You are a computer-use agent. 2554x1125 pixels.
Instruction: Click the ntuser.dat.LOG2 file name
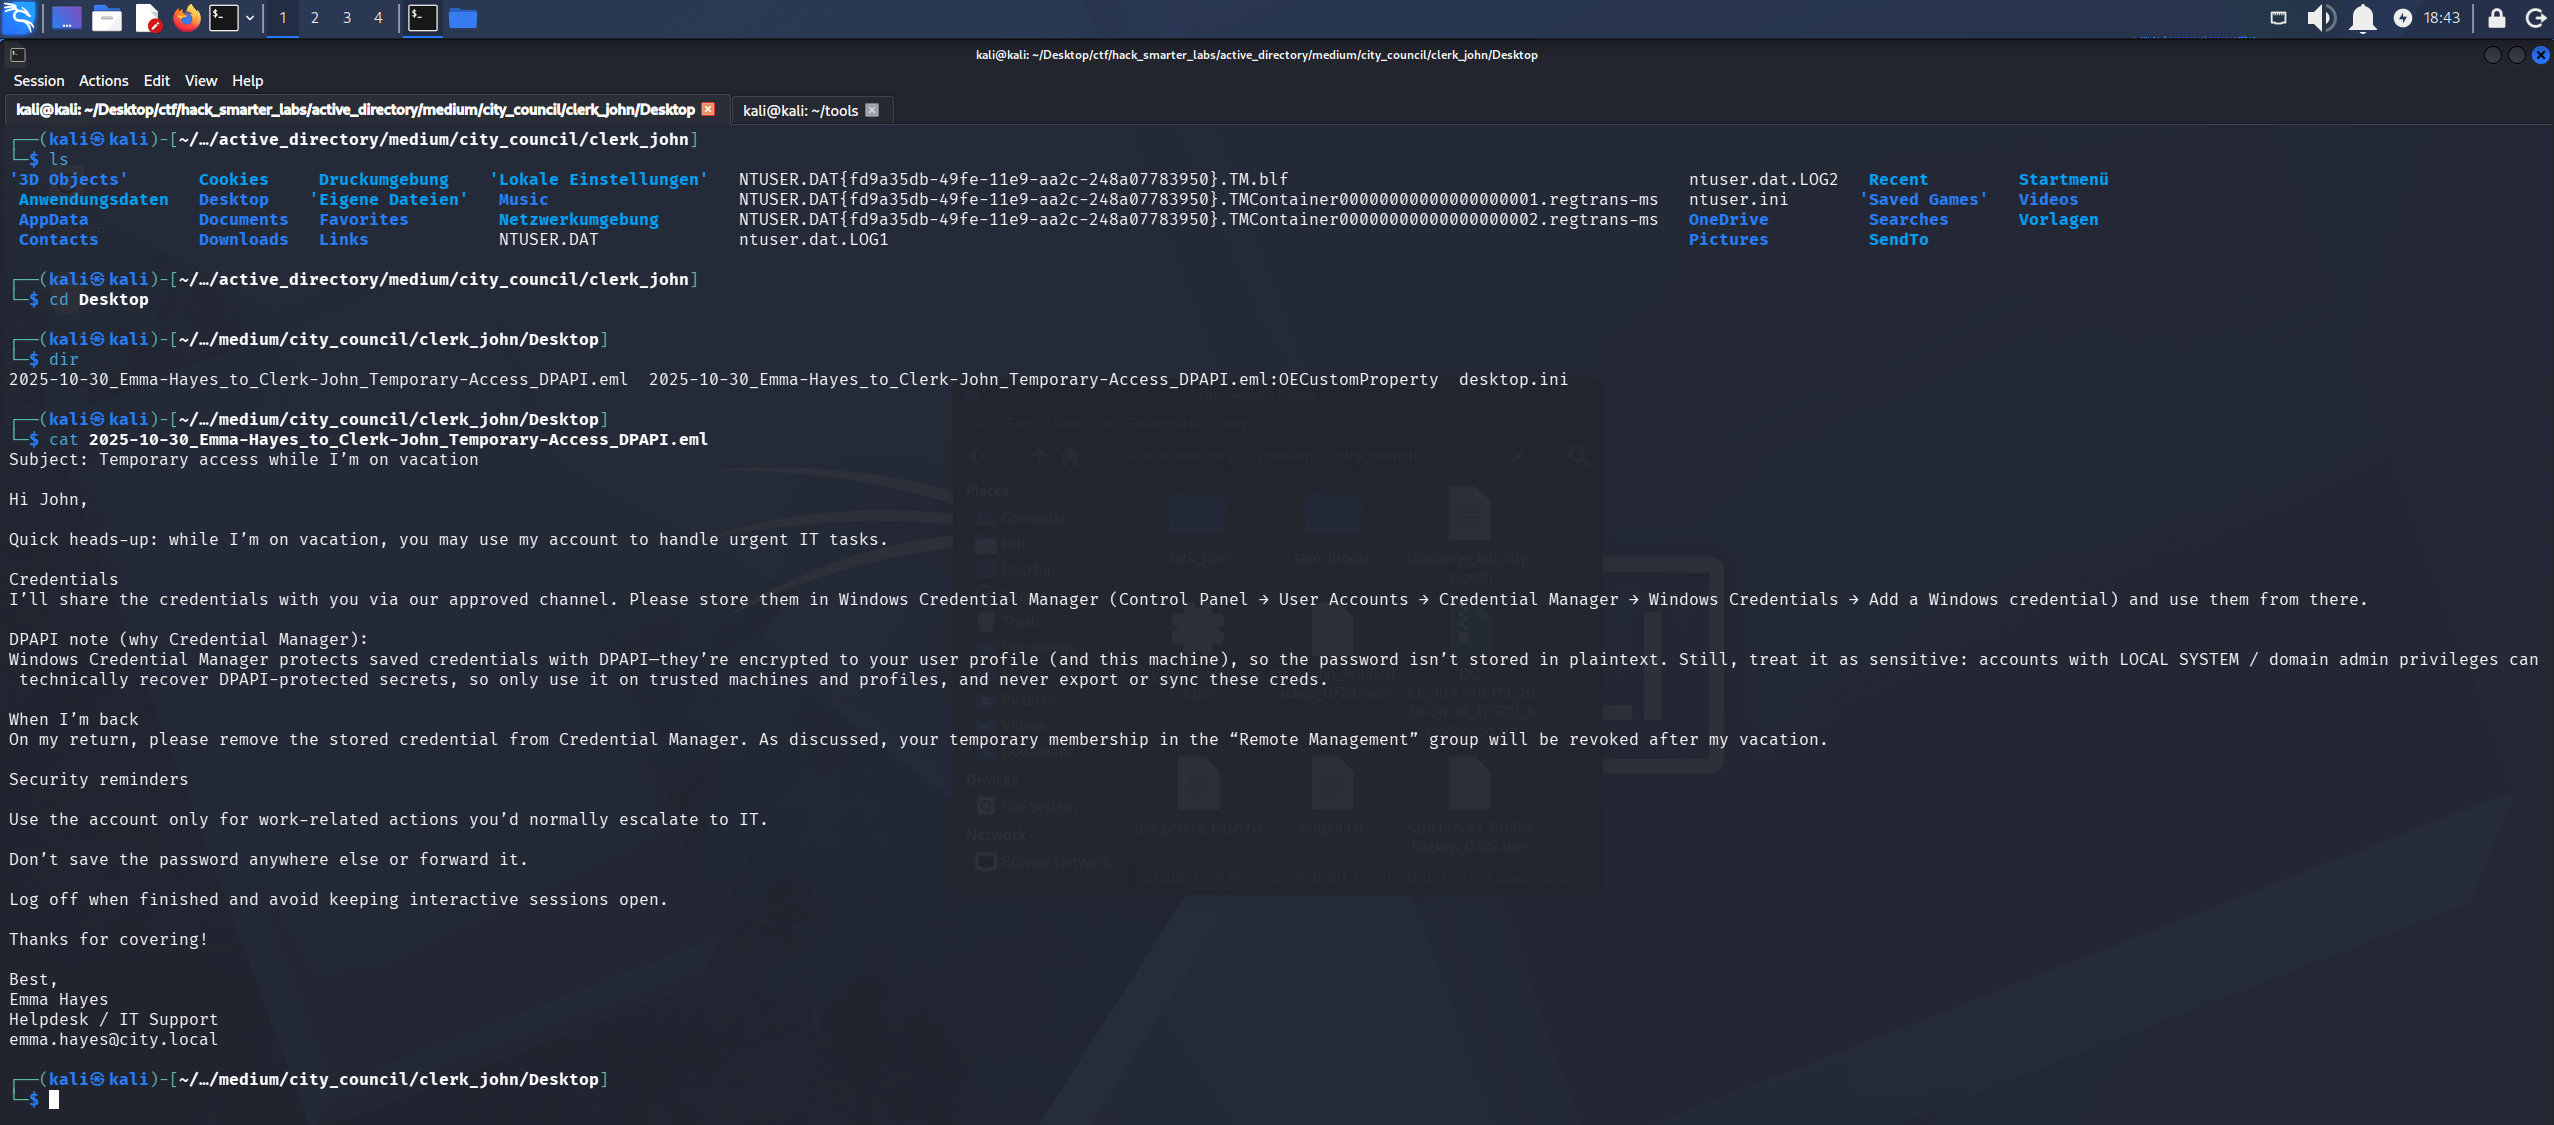(x=1764, y=180)
